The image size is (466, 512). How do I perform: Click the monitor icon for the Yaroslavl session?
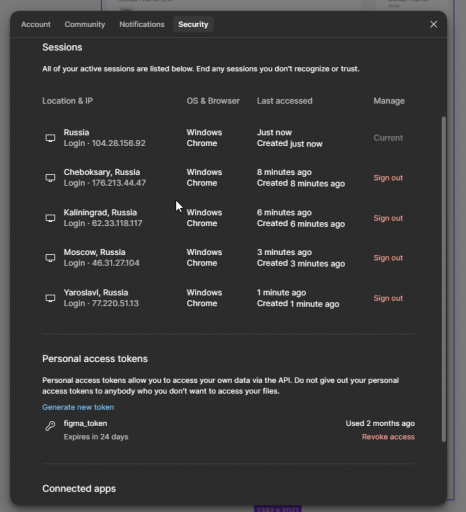[x=50, y=298]
